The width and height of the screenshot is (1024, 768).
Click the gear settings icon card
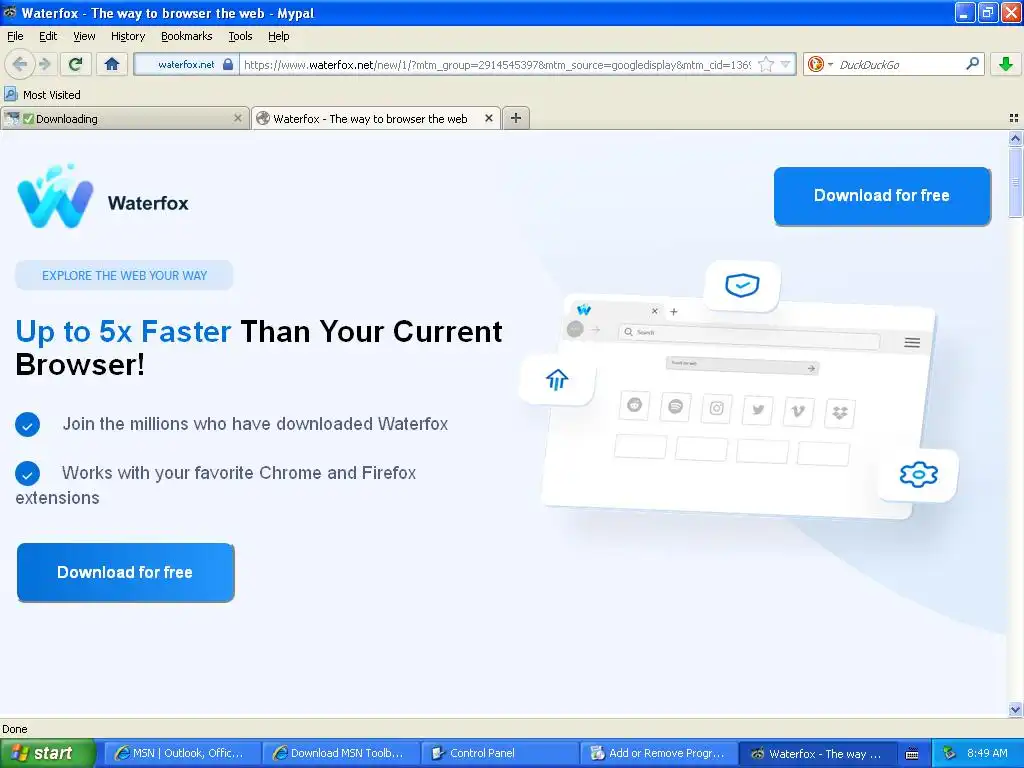[x=918, y=475]
